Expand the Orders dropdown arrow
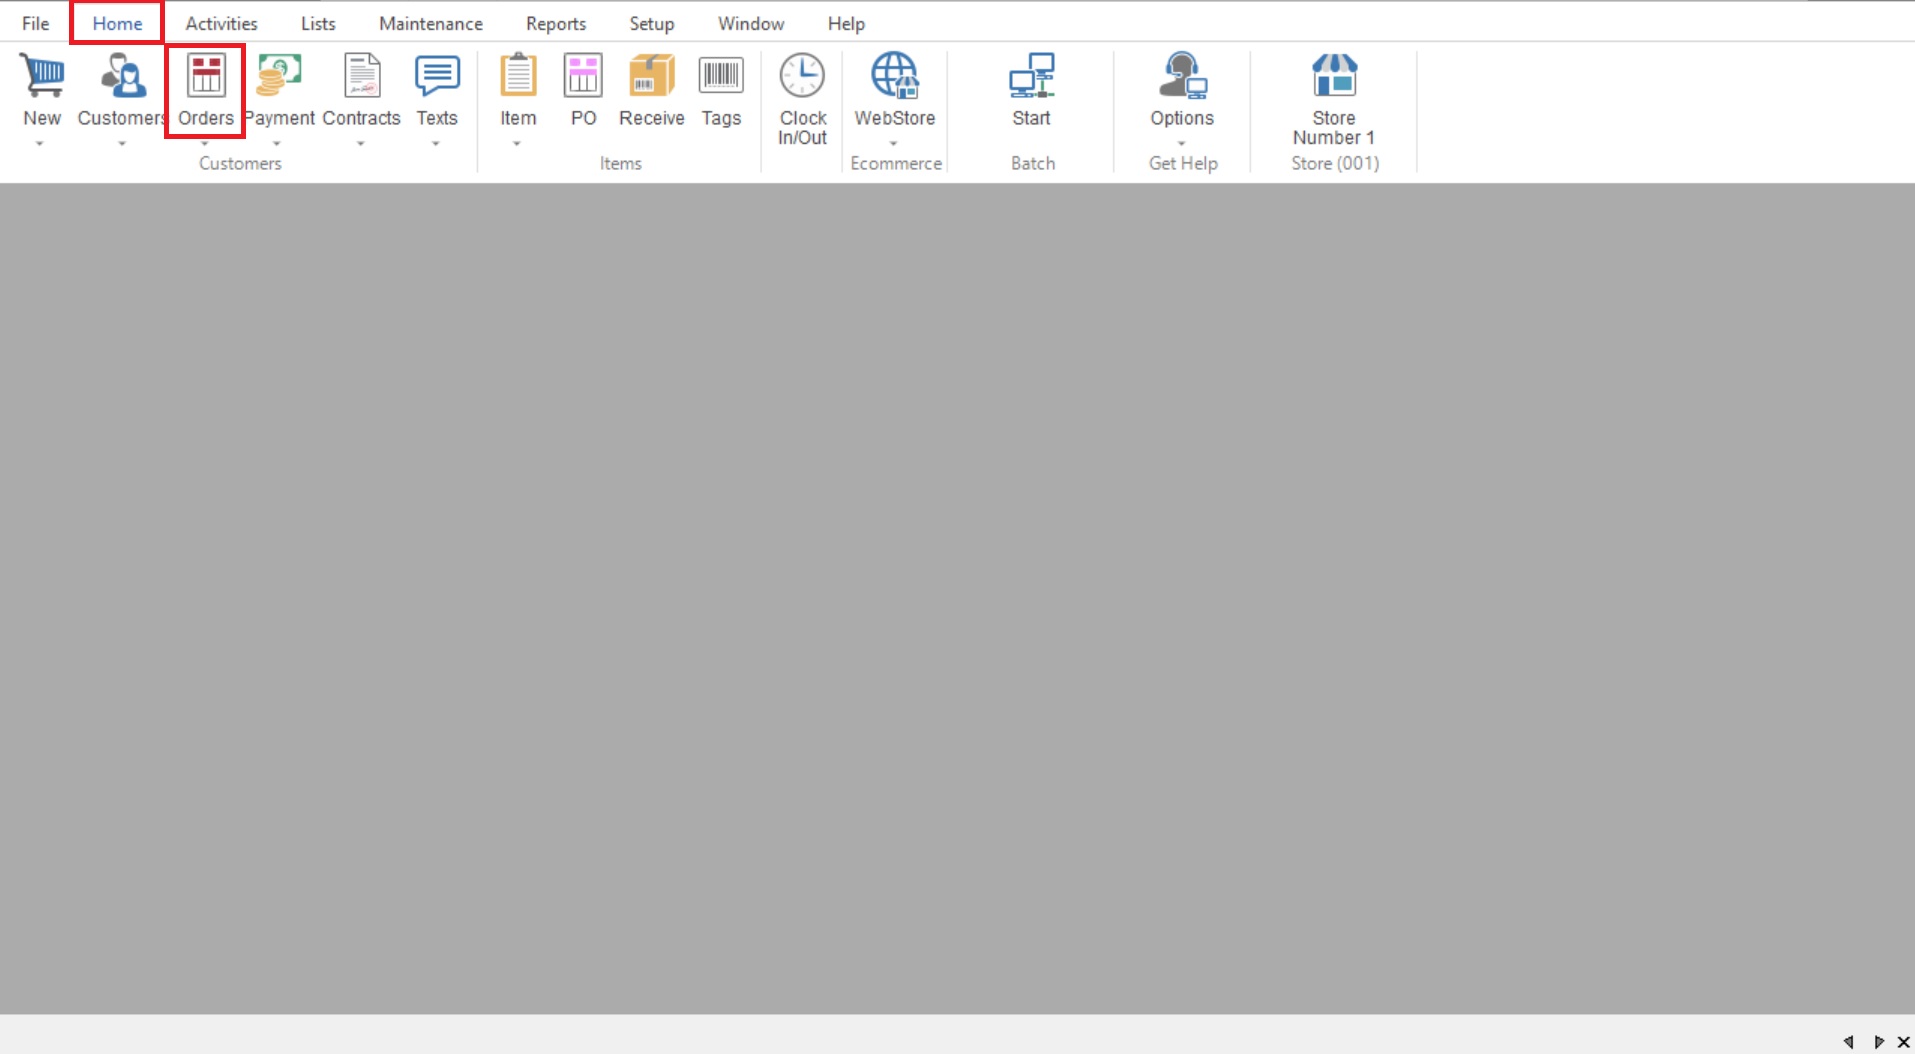 coord(205,144)
